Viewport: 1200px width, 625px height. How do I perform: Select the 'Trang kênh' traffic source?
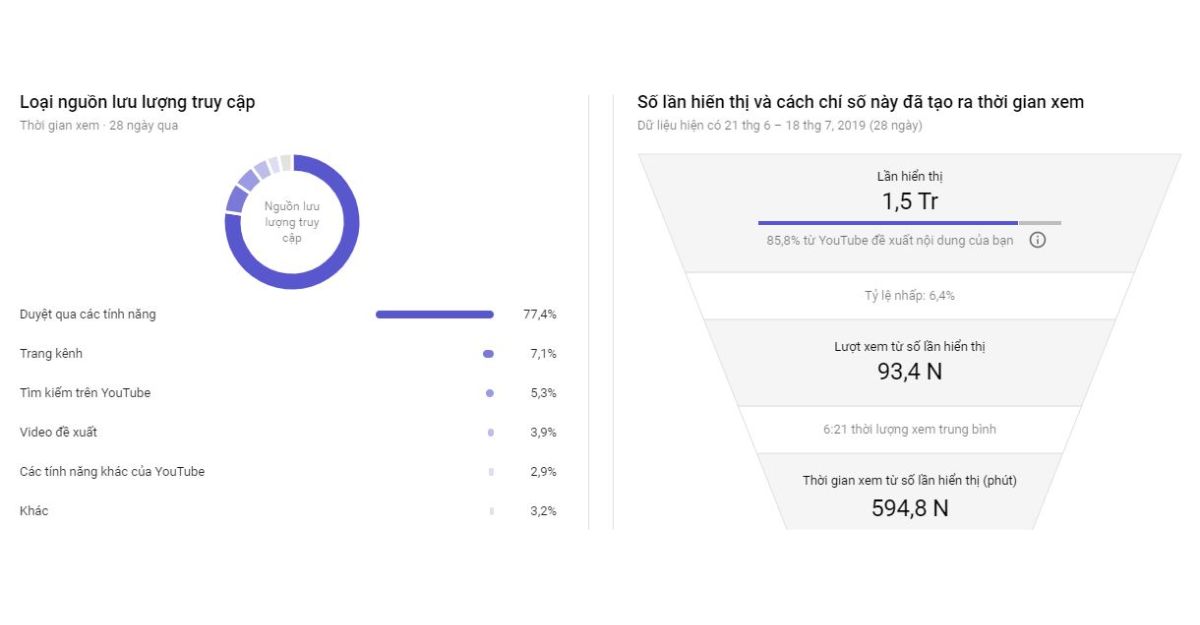coord(288,353)
